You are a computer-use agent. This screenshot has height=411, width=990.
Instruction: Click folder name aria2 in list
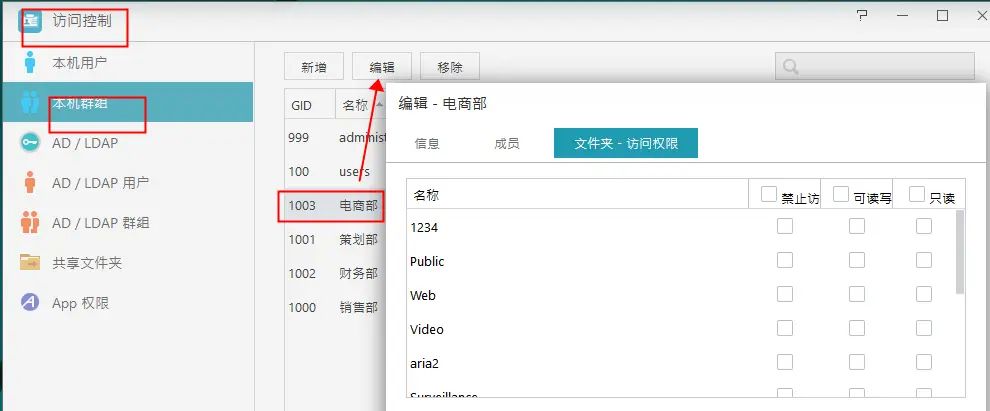pyautogui.click(x=424, y=364)
